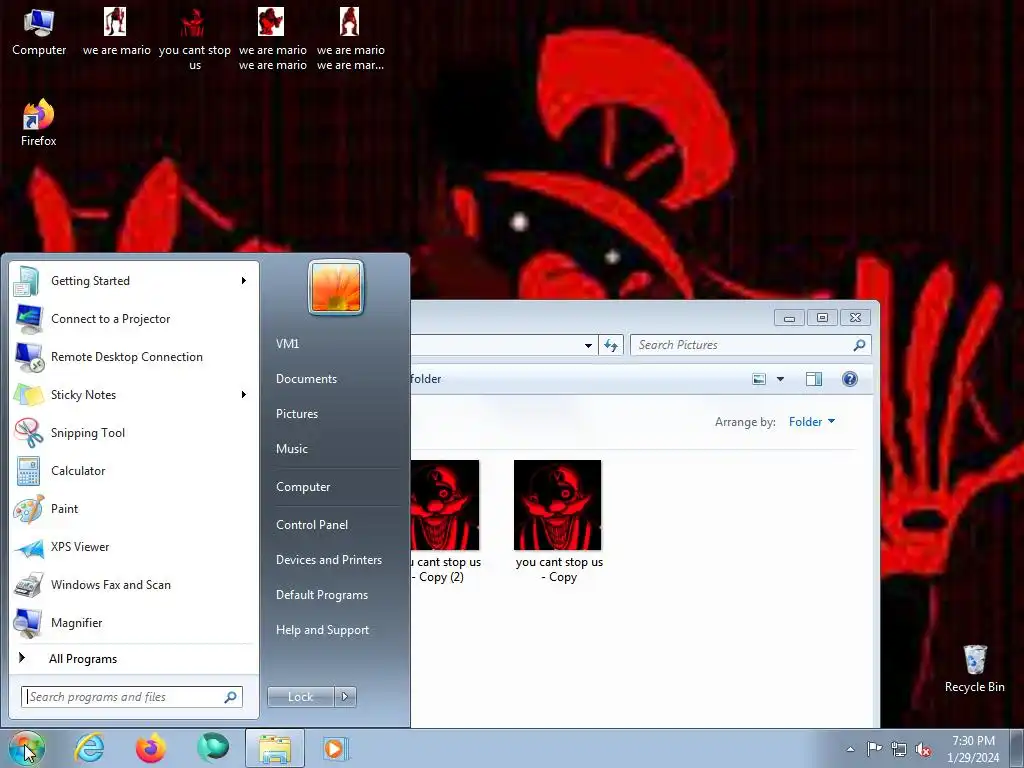Image resolution: width=1024 pixels, height=768 pixels.
Task: Click the Change your view icon button
Action: tap(759, 379)
